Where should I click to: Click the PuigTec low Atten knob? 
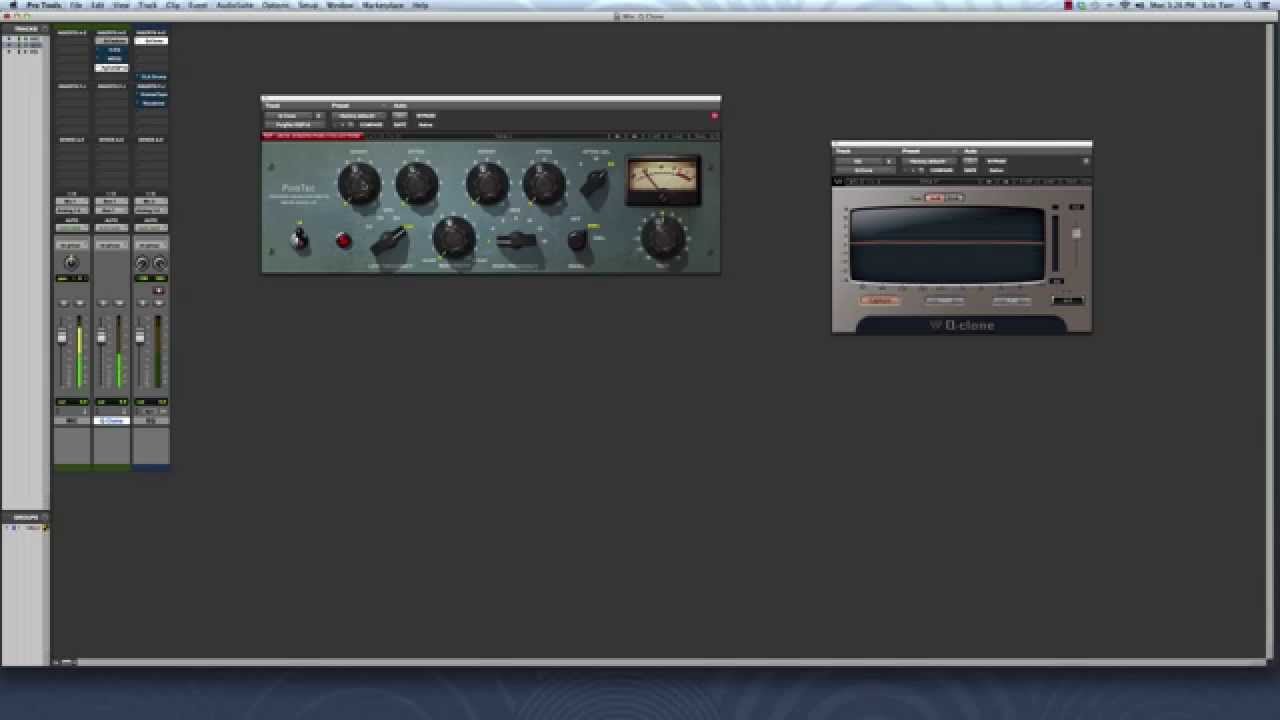pyautogui.click(x=416, y=182)
